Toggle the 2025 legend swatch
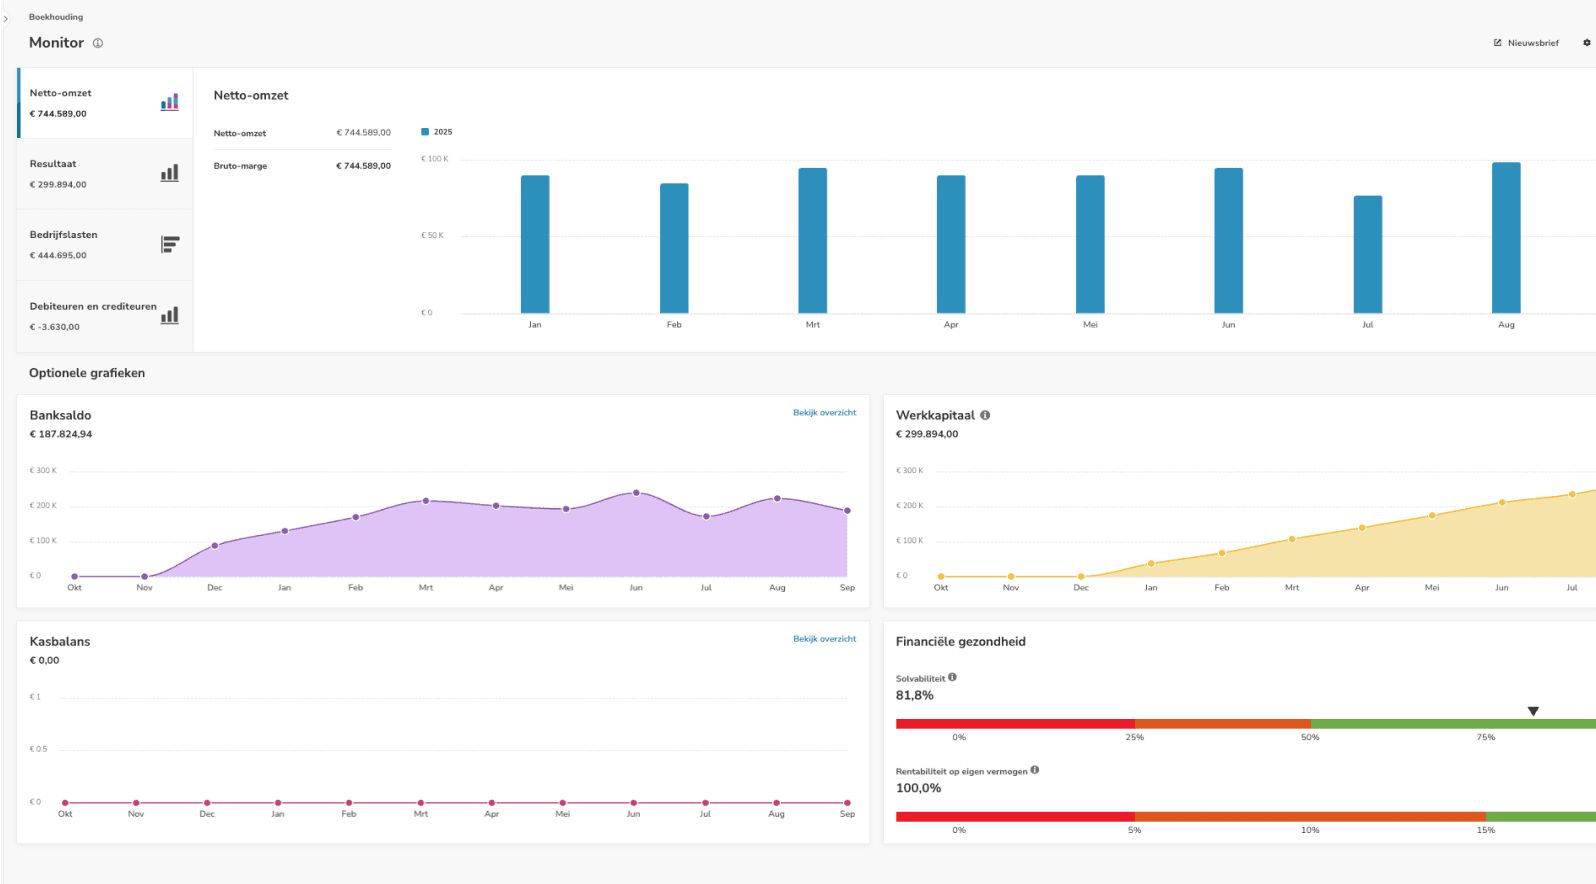The height and width of the screenshot is (884, 1596). (x=425, y=132)
